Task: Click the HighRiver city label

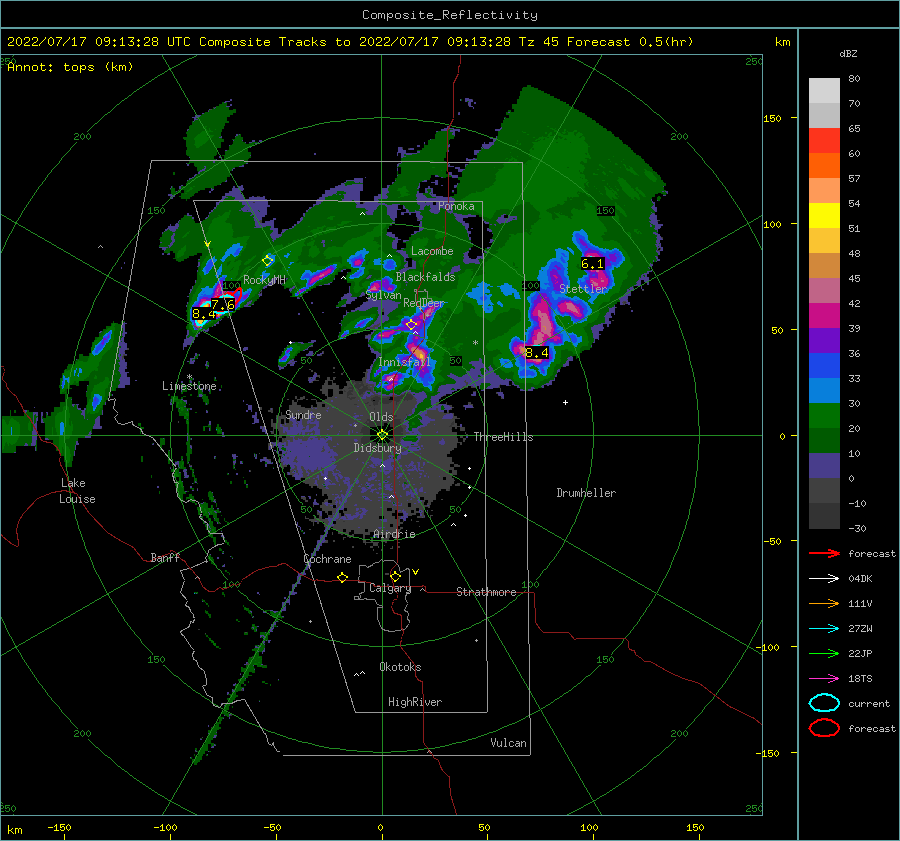Action: point(415,702)
